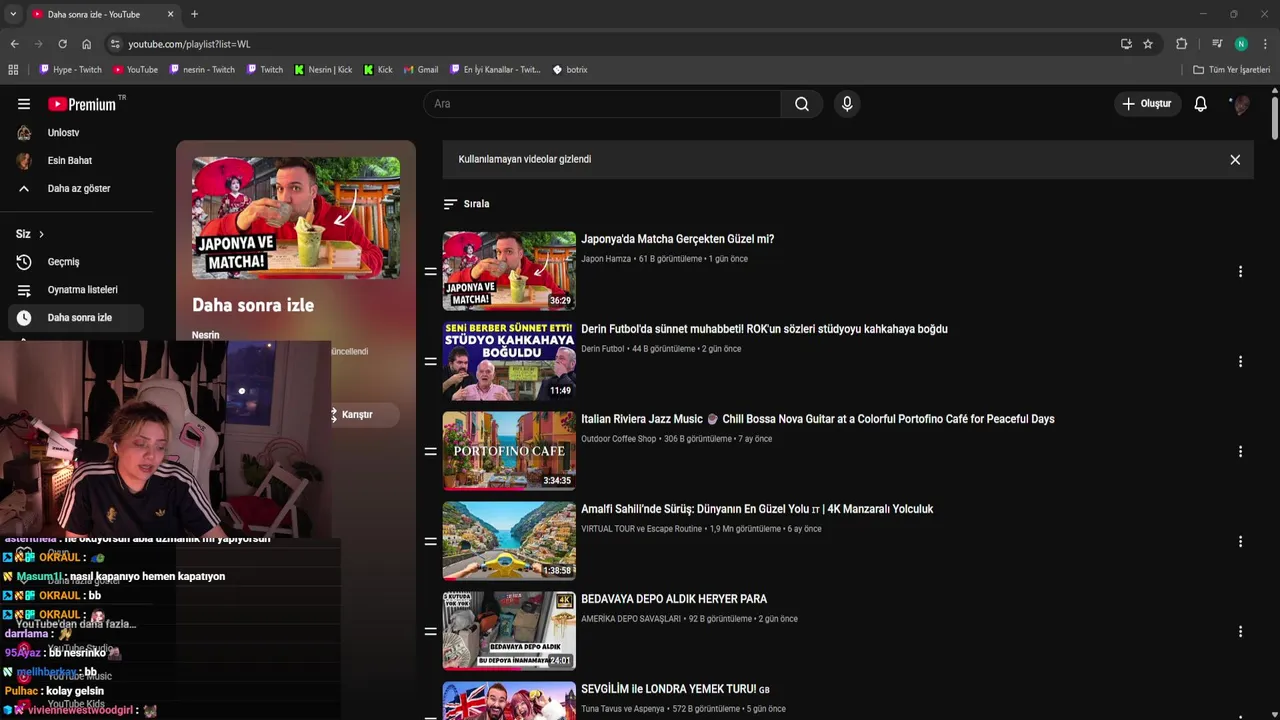Viewport: 1280px width, 720px height.
Task: Open the Nesrin | Kick bookmark
Action: [323, 70]
